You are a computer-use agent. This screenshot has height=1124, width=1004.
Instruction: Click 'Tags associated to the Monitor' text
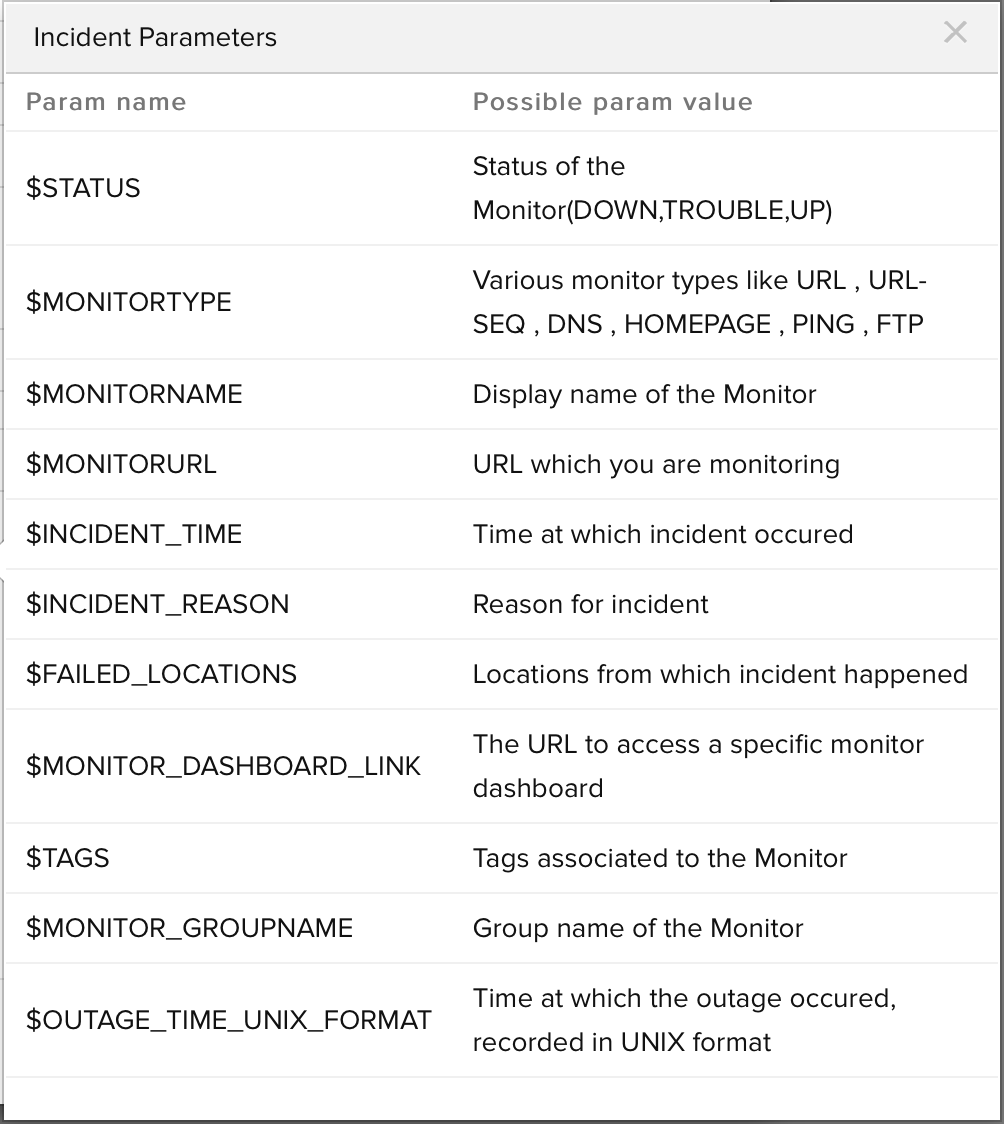pyautogui.click(x=660, y=858)
